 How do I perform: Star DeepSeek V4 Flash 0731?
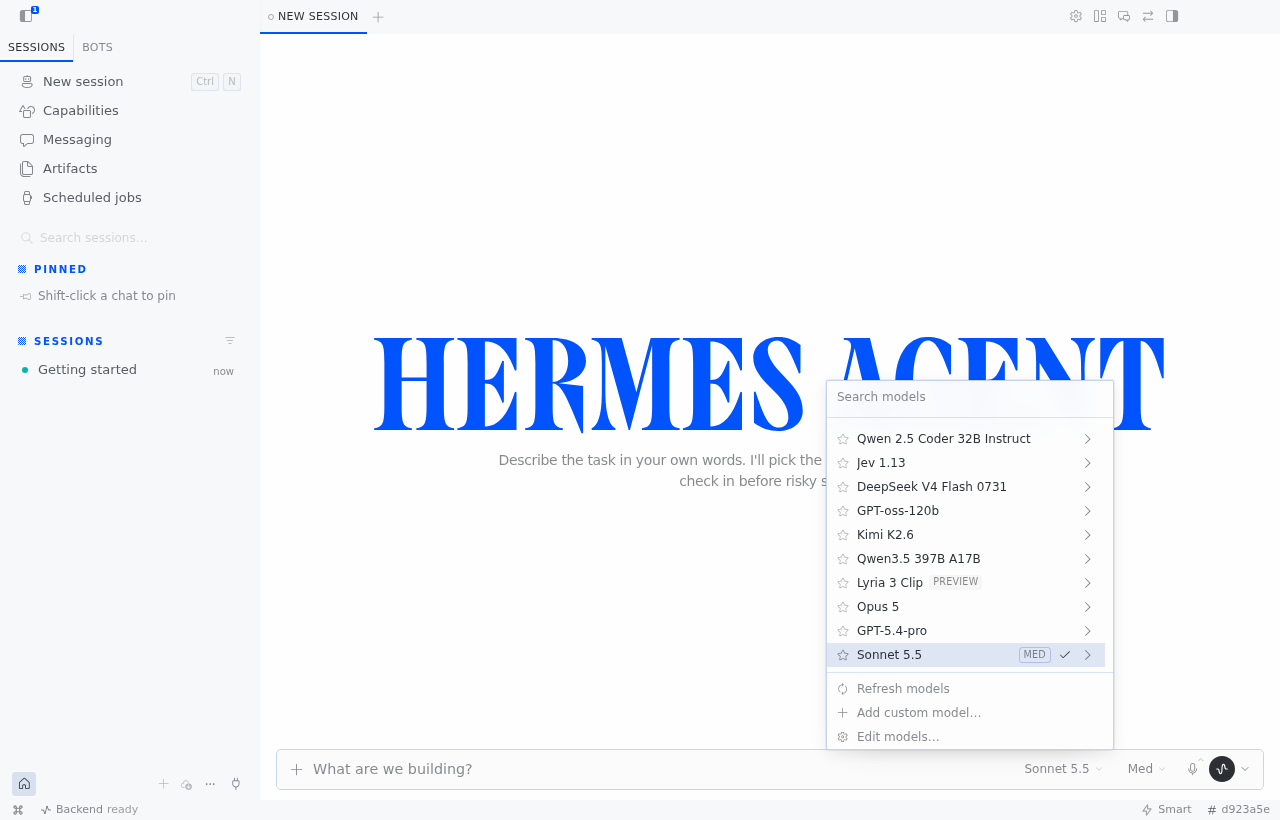[x=843, y=487]
